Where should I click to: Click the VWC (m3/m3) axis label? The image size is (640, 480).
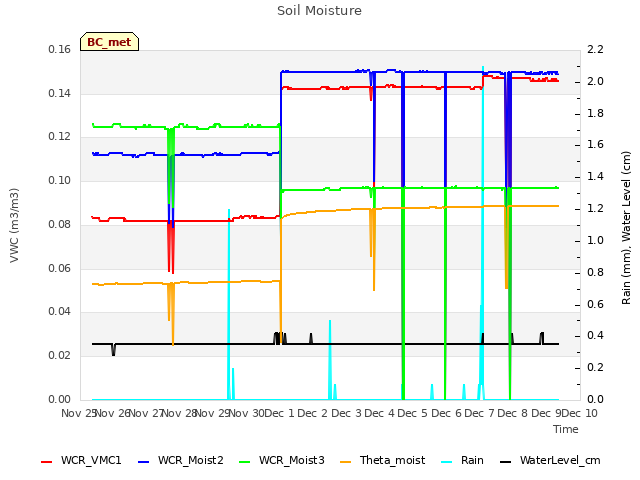(x=14, y=225)
